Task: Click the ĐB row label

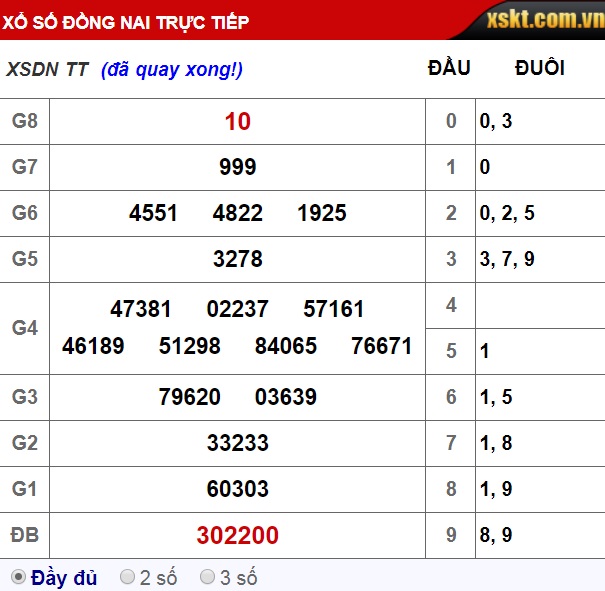Action: pos(25,535)
